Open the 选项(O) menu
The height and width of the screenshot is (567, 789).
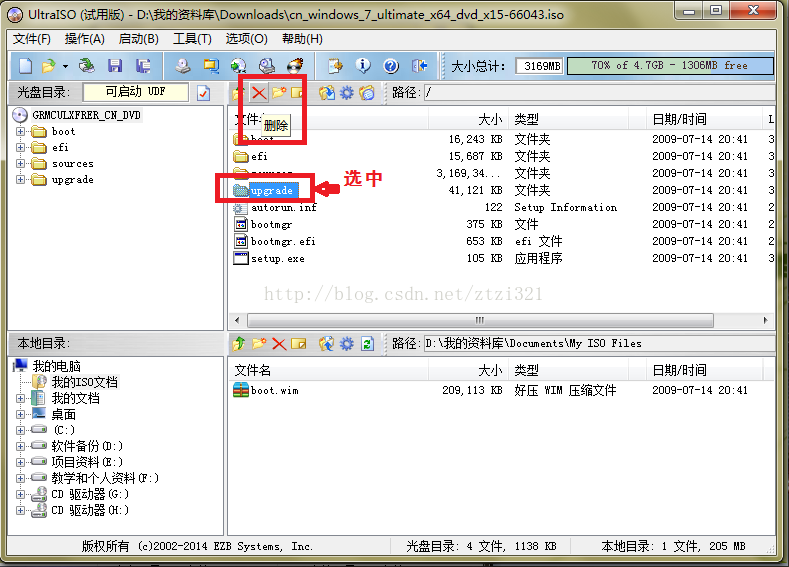click(x=246, y=39)
